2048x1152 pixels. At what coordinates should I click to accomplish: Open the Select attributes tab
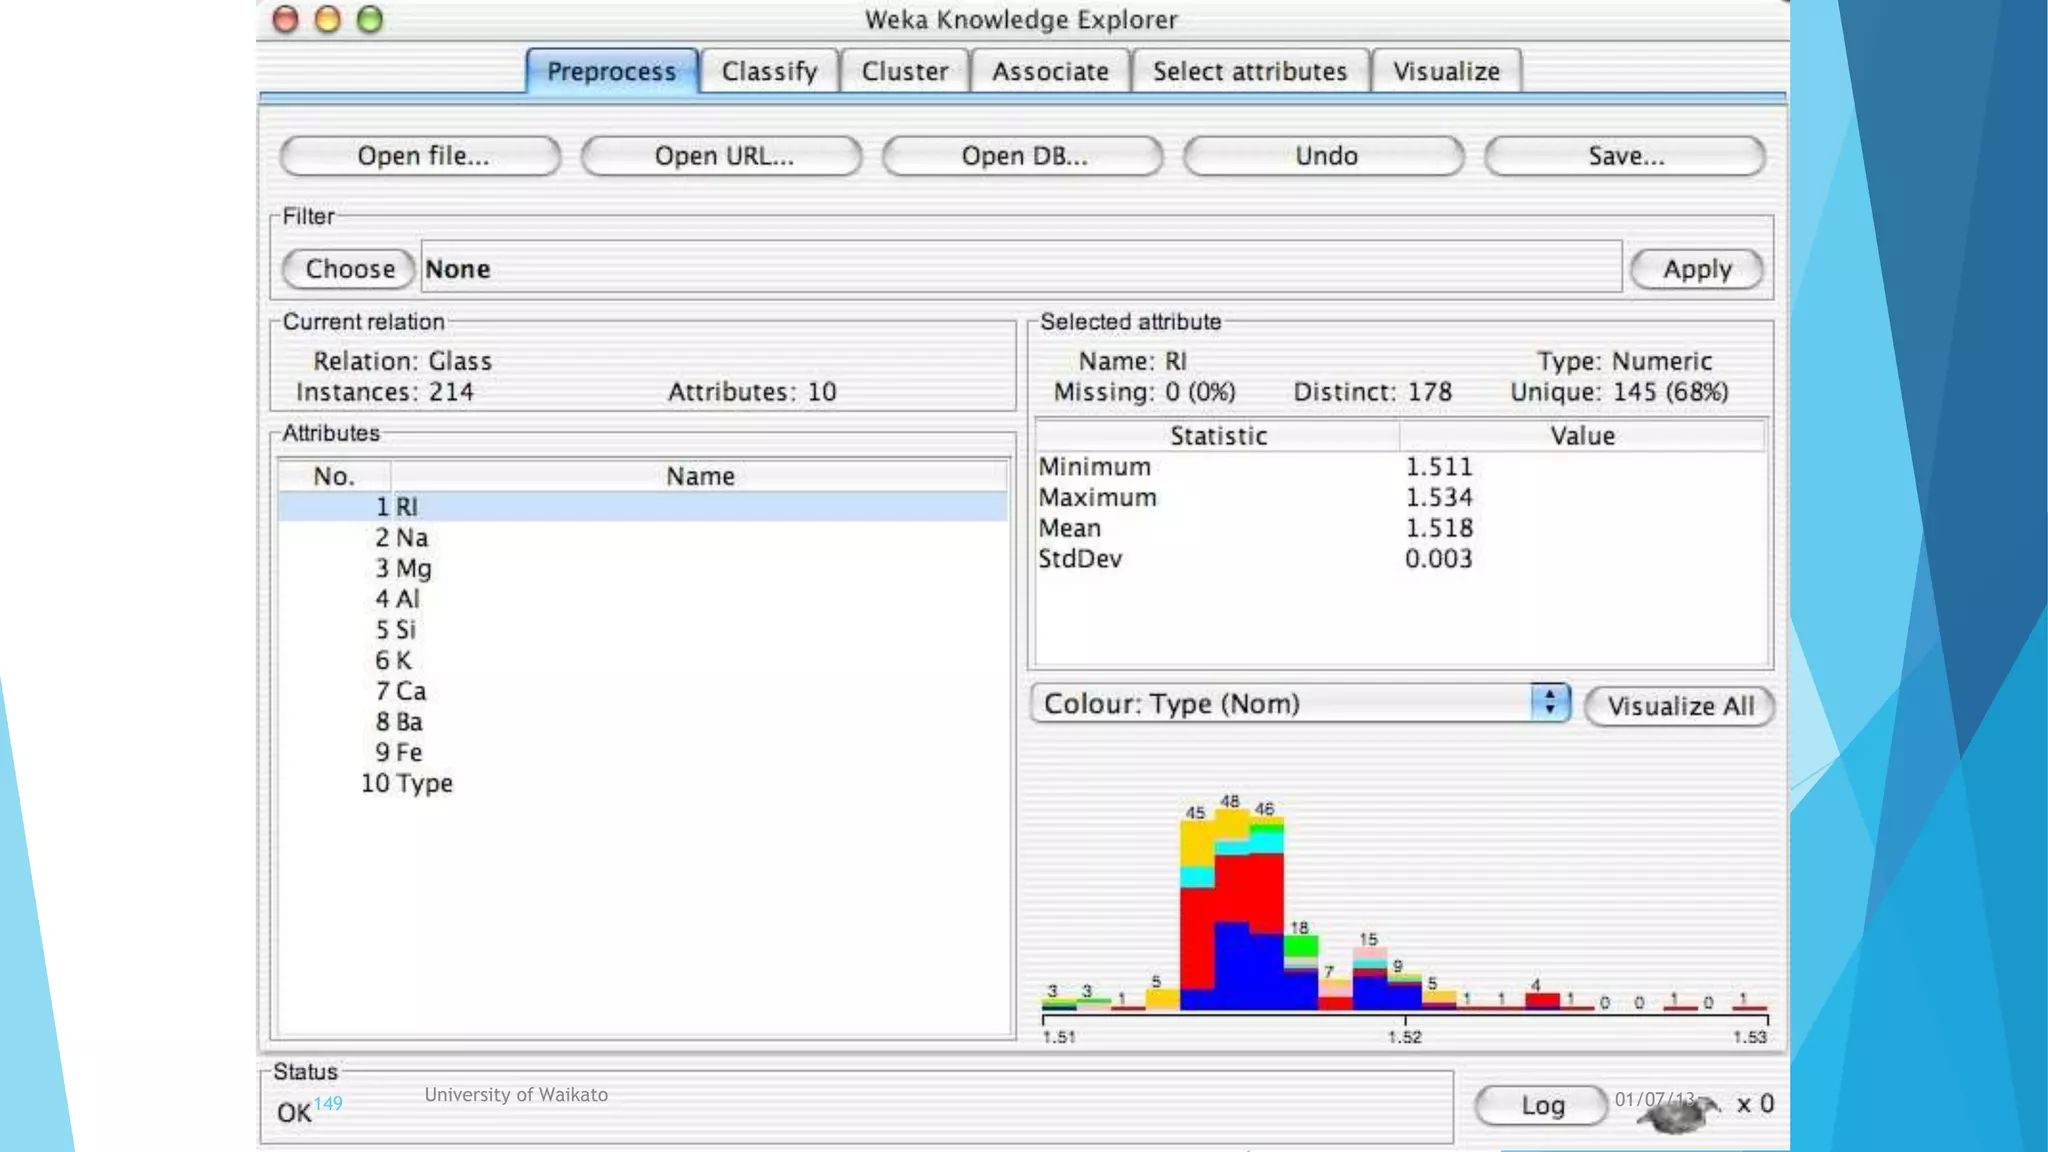(x=1249, y=72)
